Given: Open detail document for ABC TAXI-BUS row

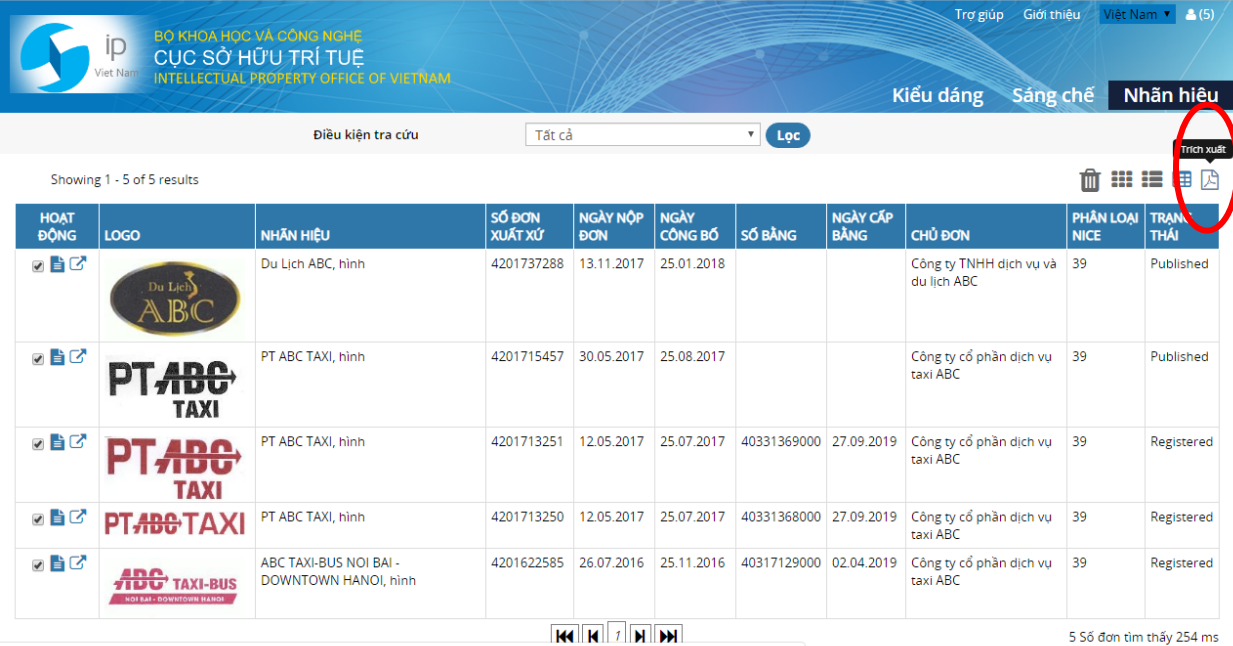Looking at the screenshot, I should pyautogui.click(x=58, y=563).
